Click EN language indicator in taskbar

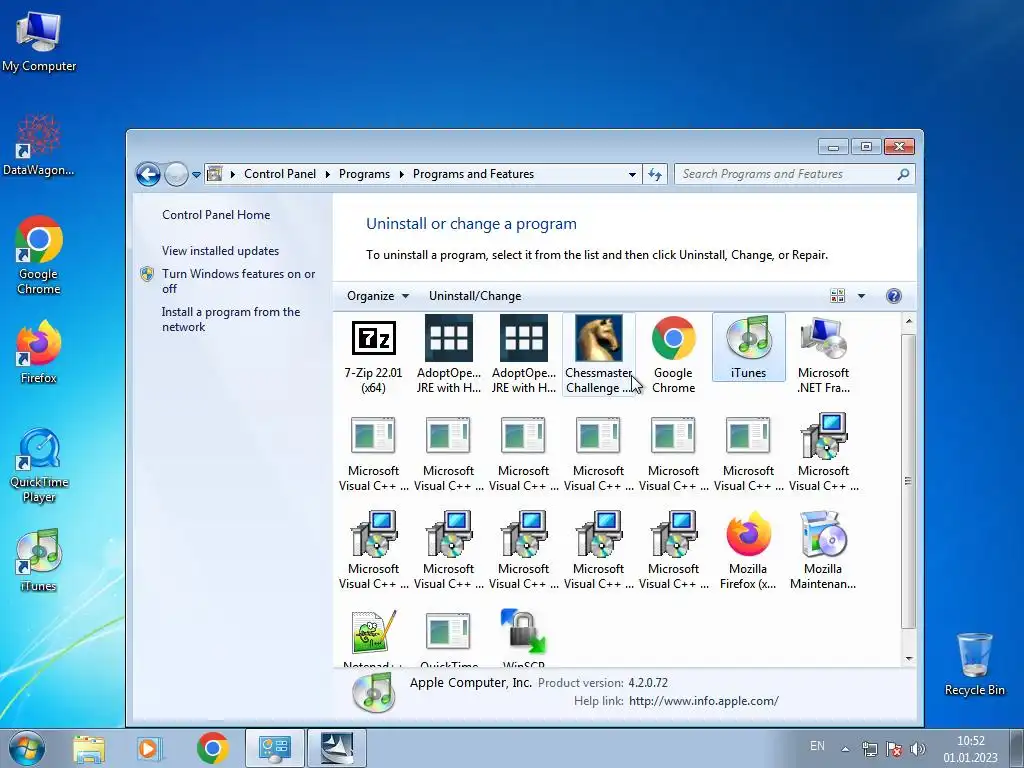point(817,746)
